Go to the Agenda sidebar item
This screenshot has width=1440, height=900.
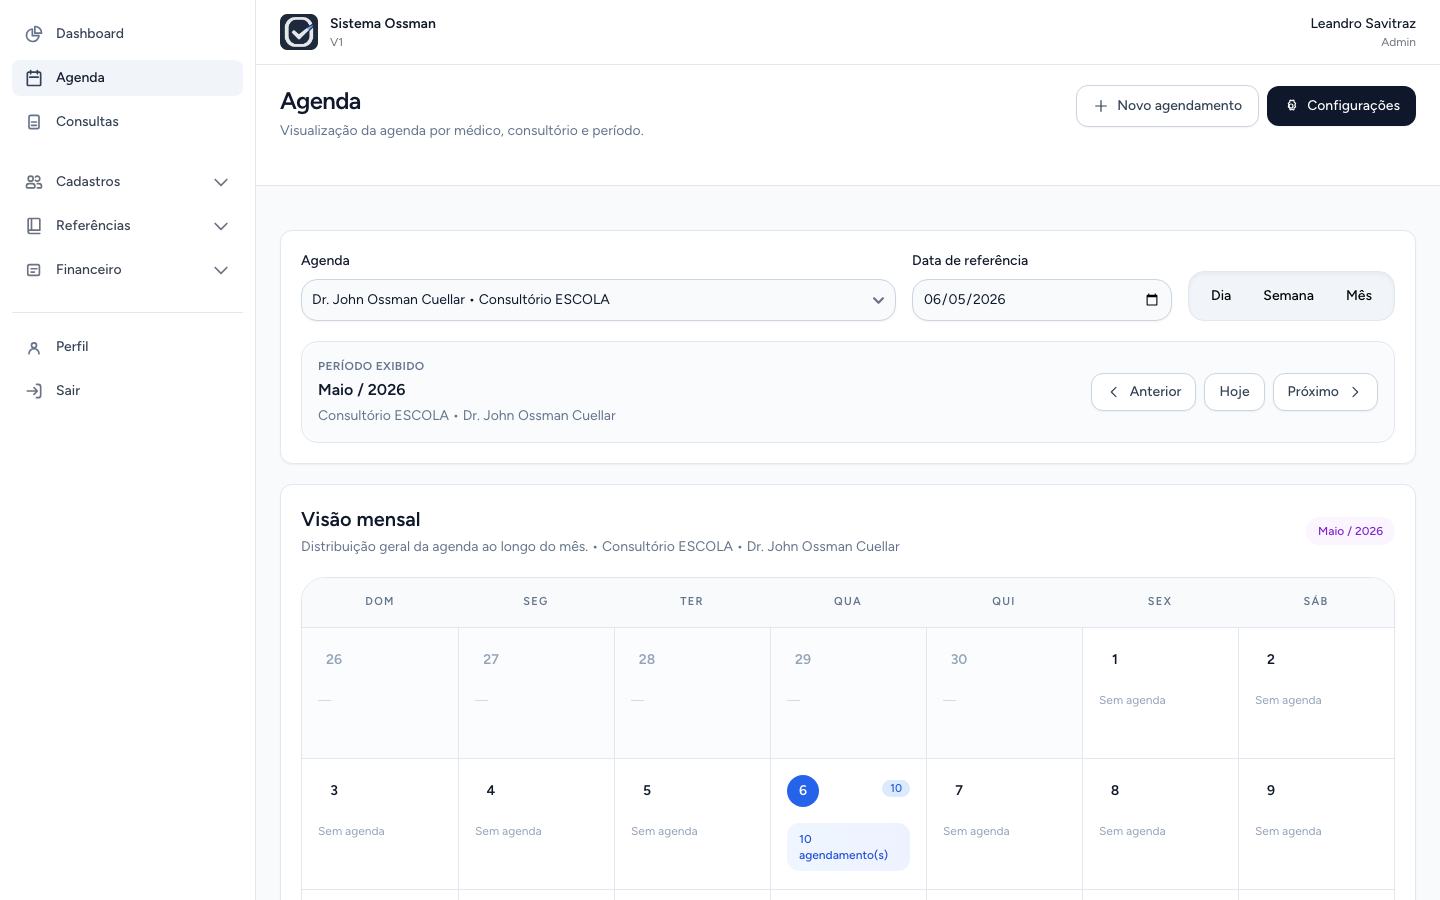tap(127, 78)
